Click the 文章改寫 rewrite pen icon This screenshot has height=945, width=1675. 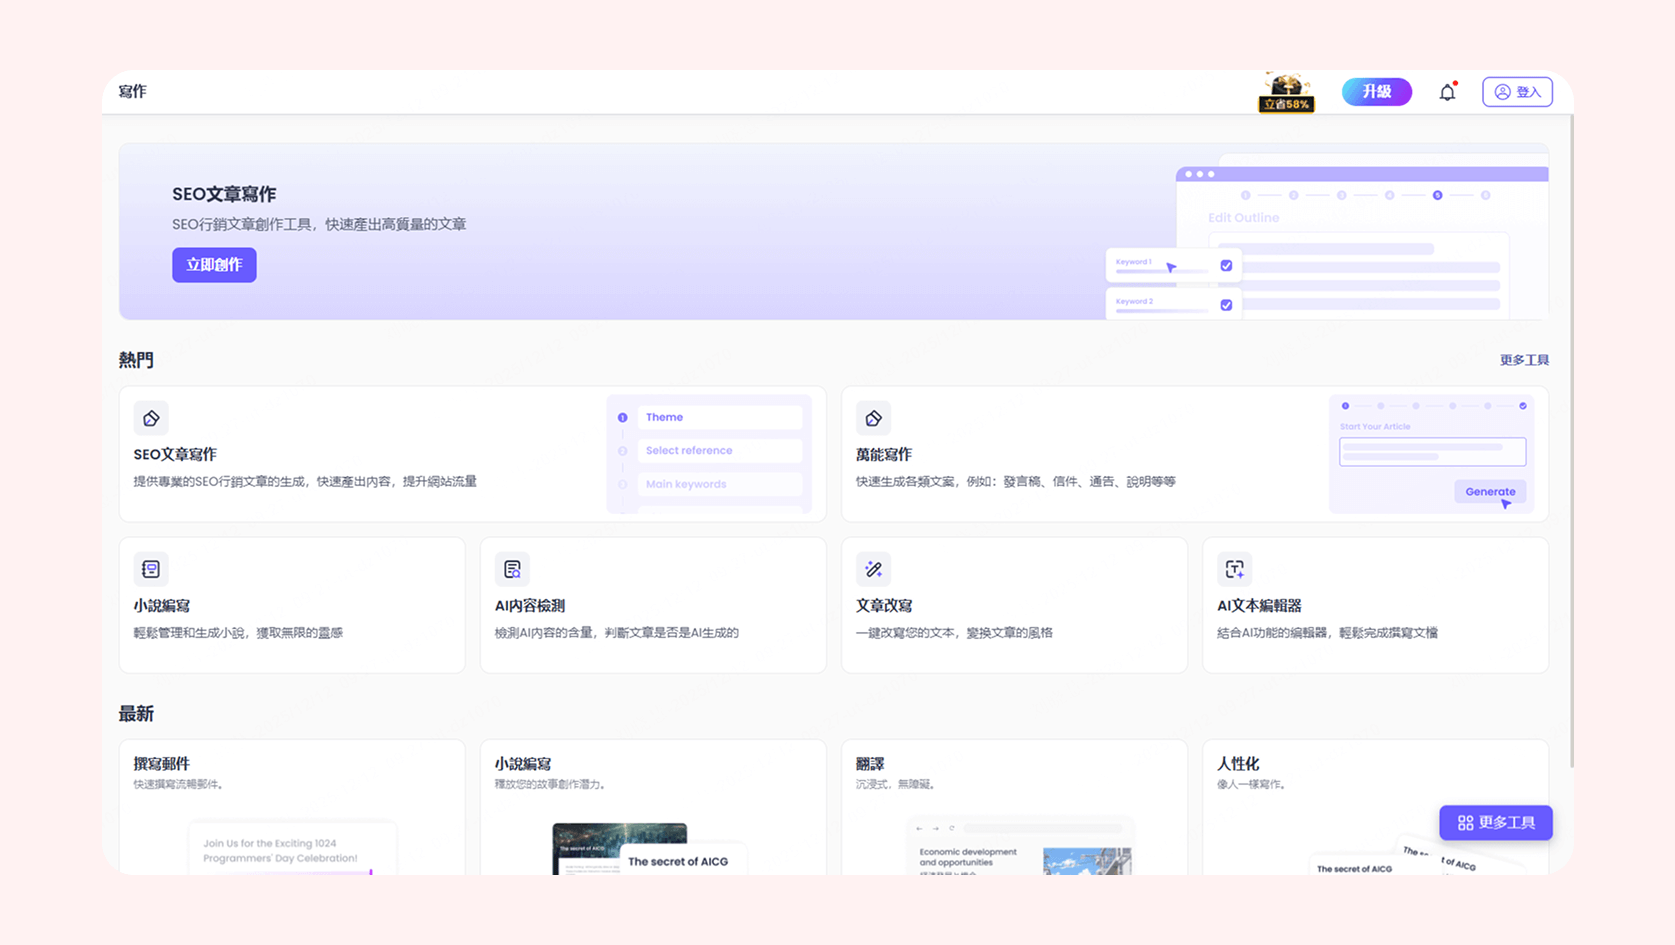coord(873,568)
